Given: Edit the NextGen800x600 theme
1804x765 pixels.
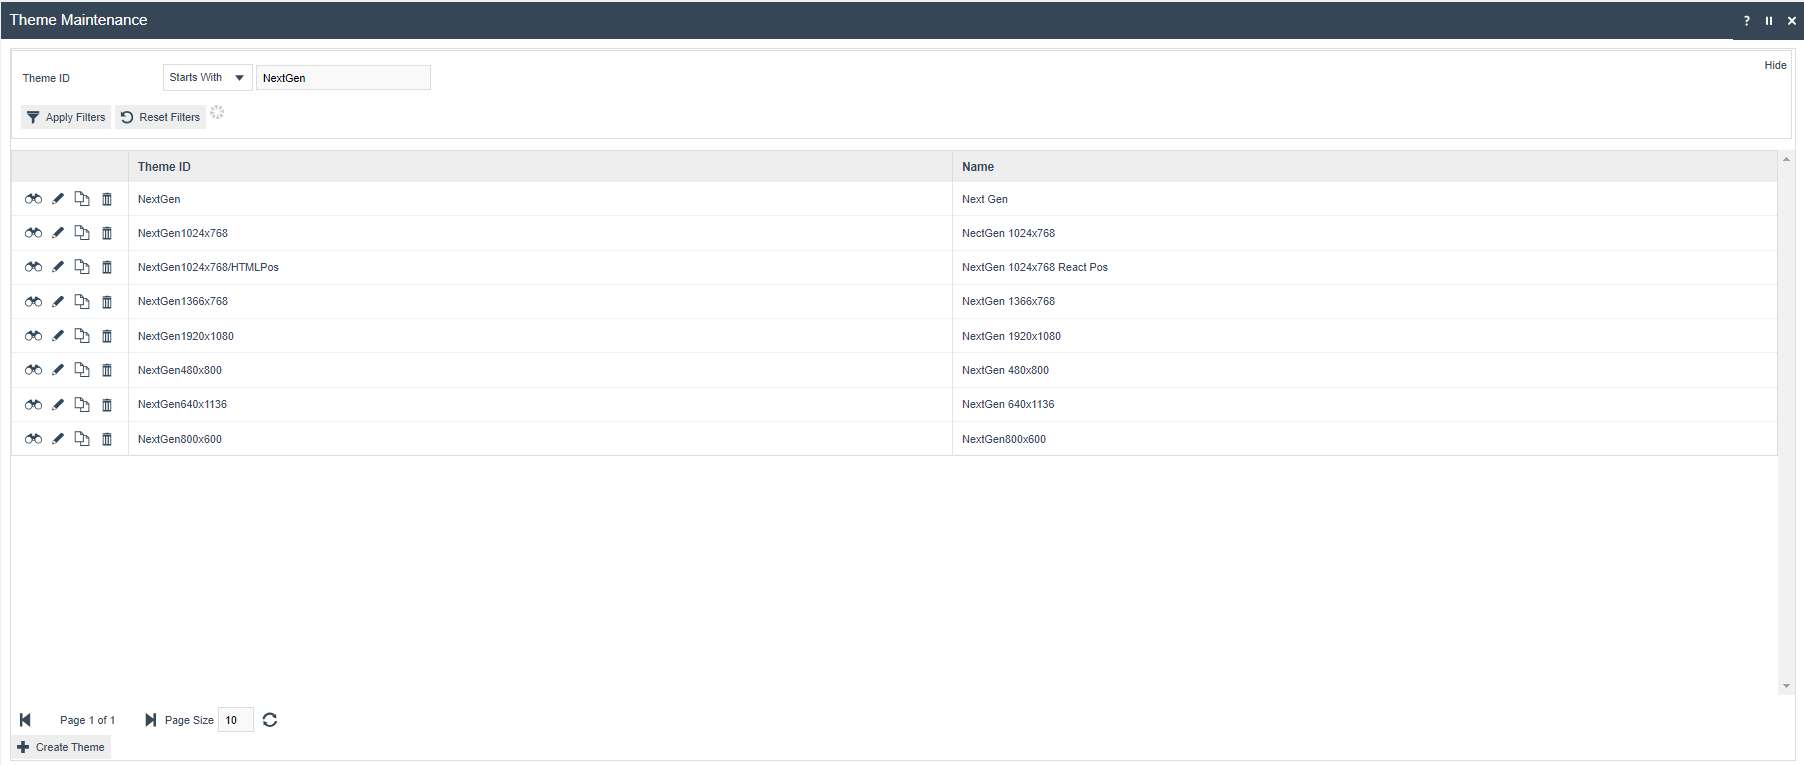Looking at the screenshot, I should pyautogui.click(x=58, y=439).
